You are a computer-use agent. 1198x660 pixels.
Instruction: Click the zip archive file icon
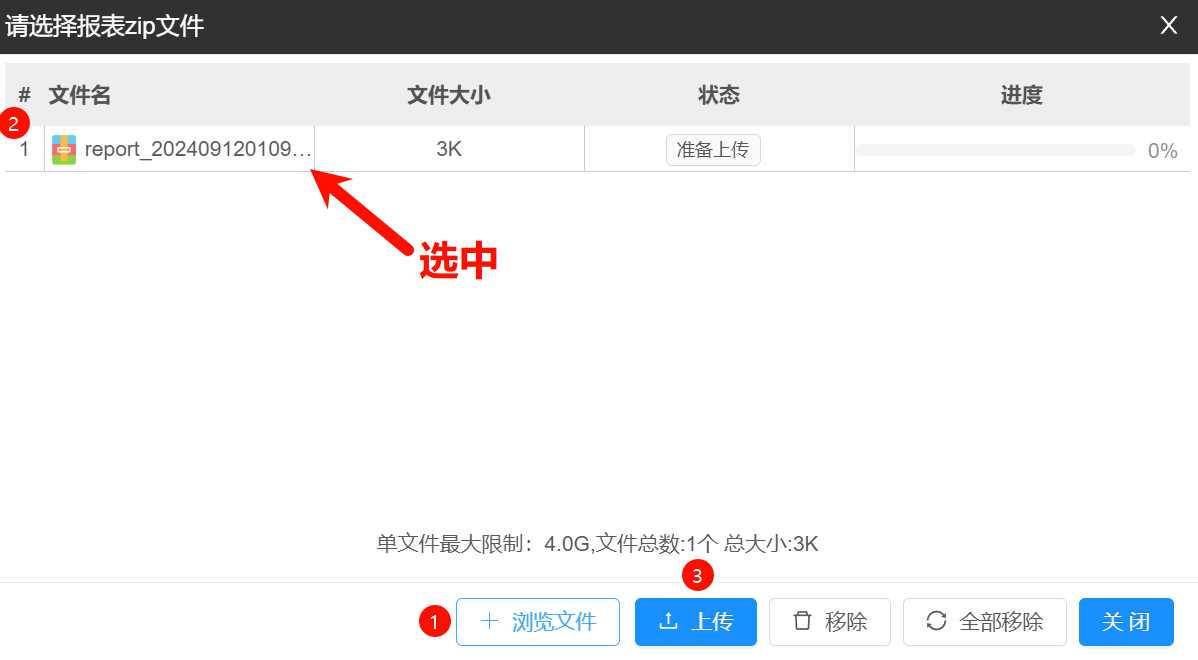[x=64, y=150]
